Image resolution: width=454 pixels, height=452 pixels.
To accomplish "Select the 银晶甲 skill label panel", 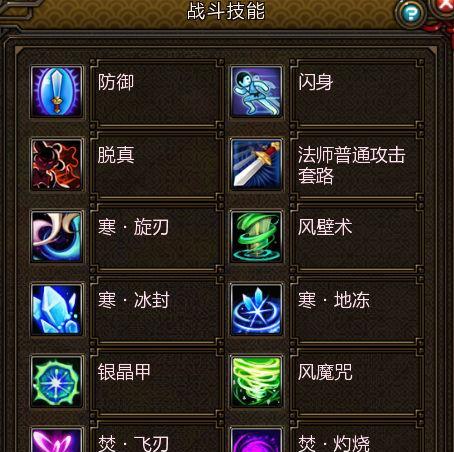I will (157, 383).
